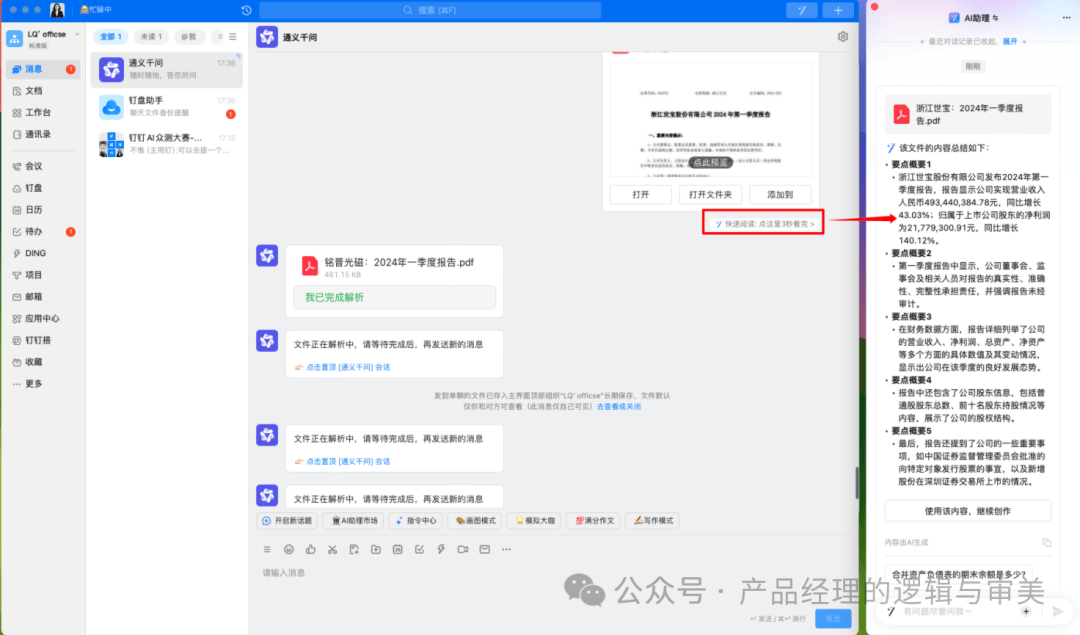This screenshot has height=635, width=1080.
Task: Go to 工作台 in the sidebar
Action: coord(32,112)
